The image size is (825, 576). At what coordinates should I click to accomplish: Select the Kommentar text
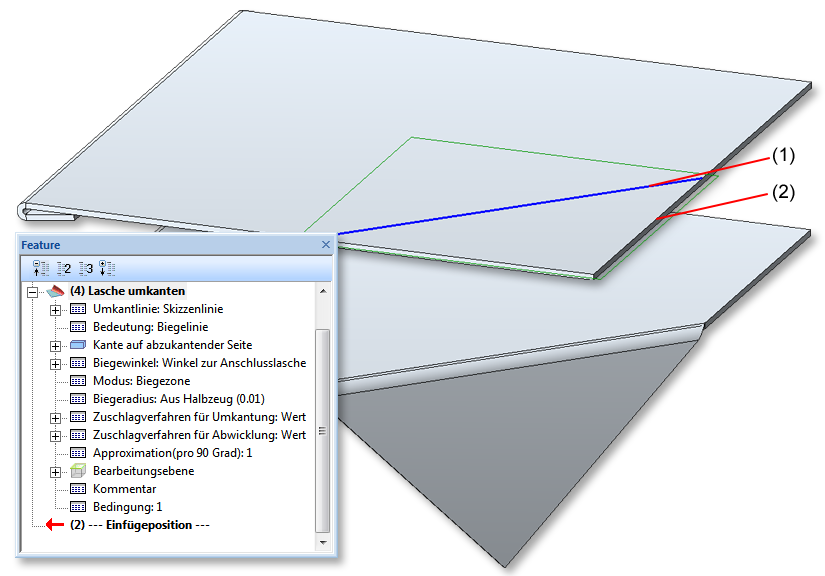click(125, 489)
